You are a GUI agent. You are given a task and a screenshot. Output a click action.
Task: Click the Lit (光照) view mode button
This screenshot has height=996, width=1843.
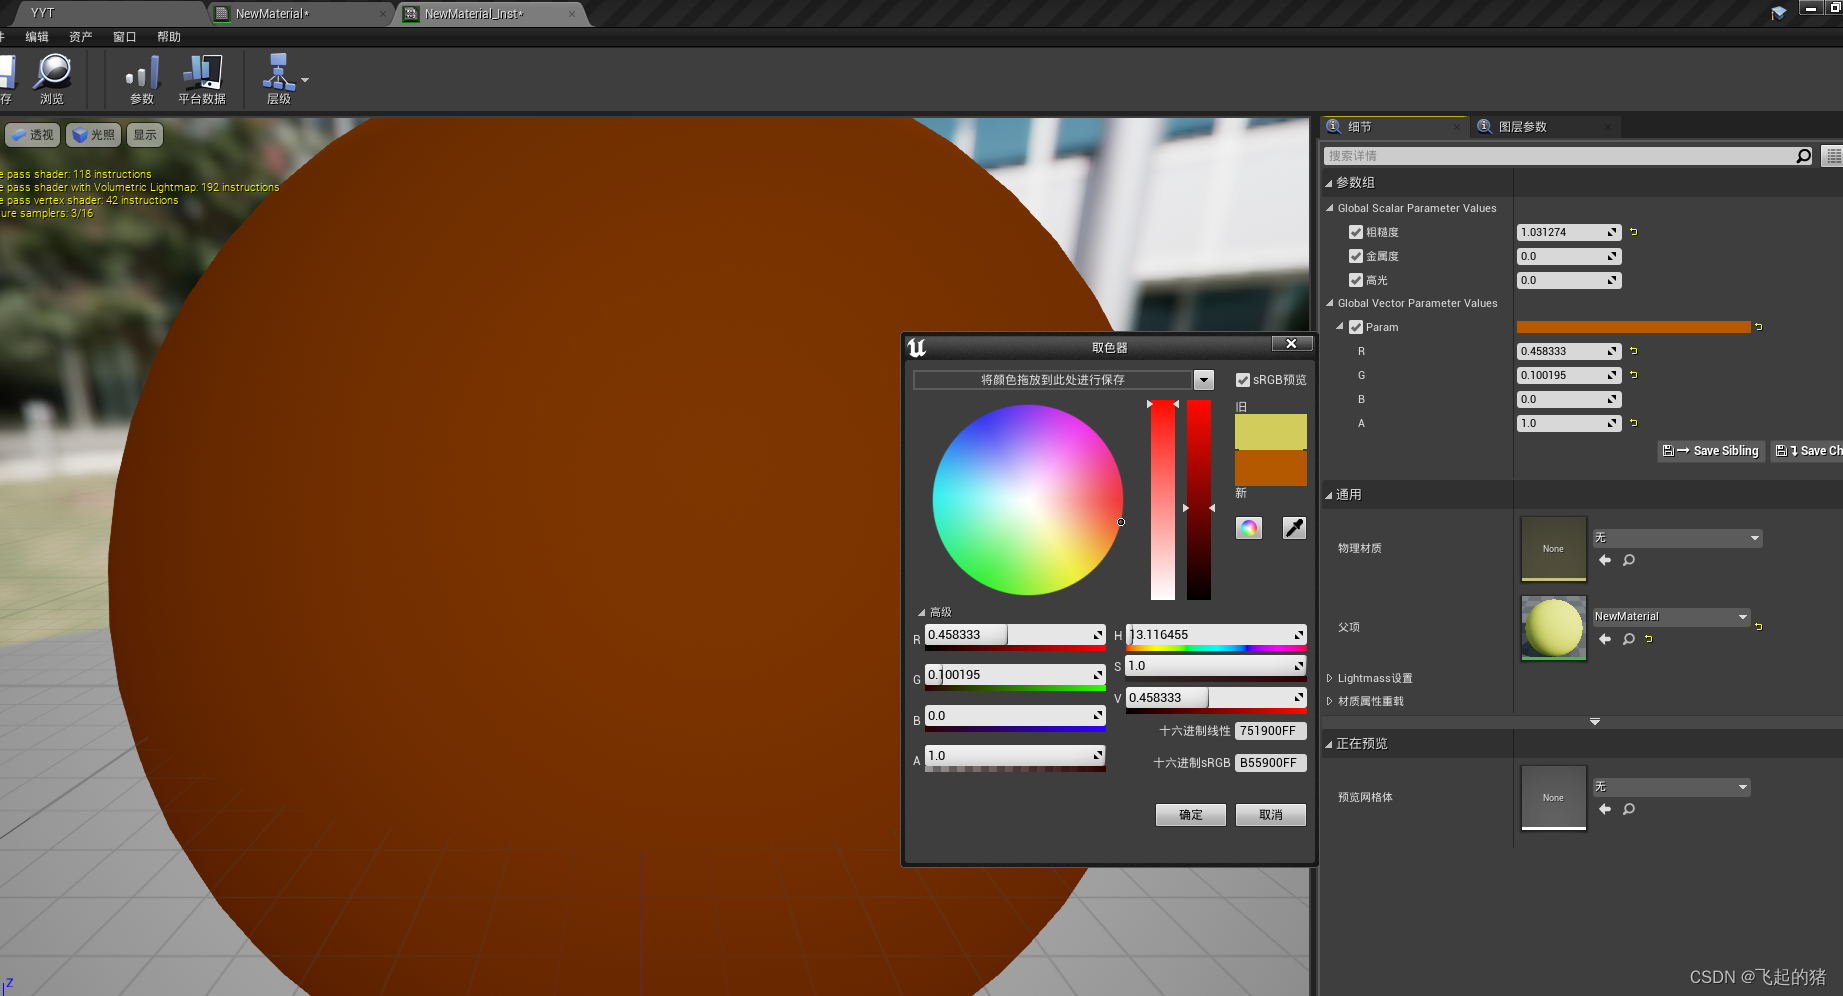pos(94,135)
